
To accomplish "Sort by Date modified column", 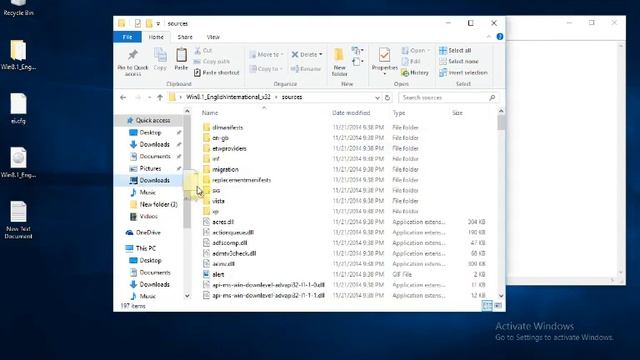I will pos(351,113).
